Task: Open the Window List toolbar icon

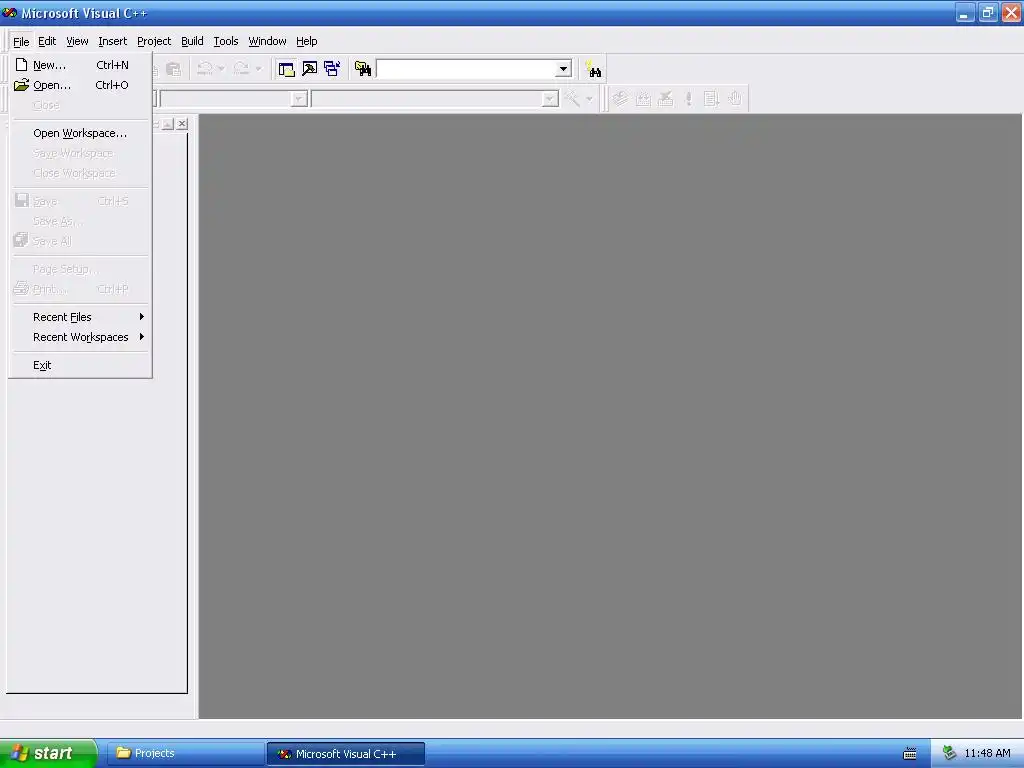Action: pyautogui.click(x=332, y=69)
